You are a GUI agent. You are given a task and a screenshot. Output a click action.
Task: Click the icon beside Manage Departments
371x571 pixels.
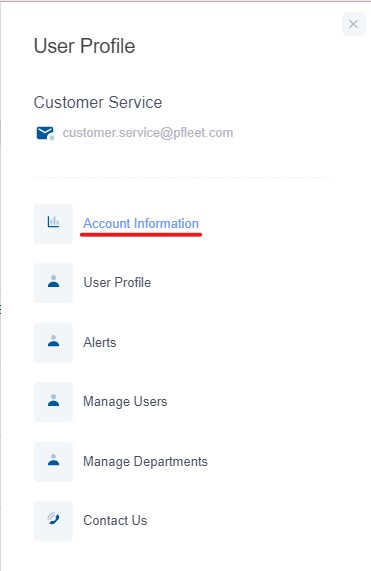(54, 462)
